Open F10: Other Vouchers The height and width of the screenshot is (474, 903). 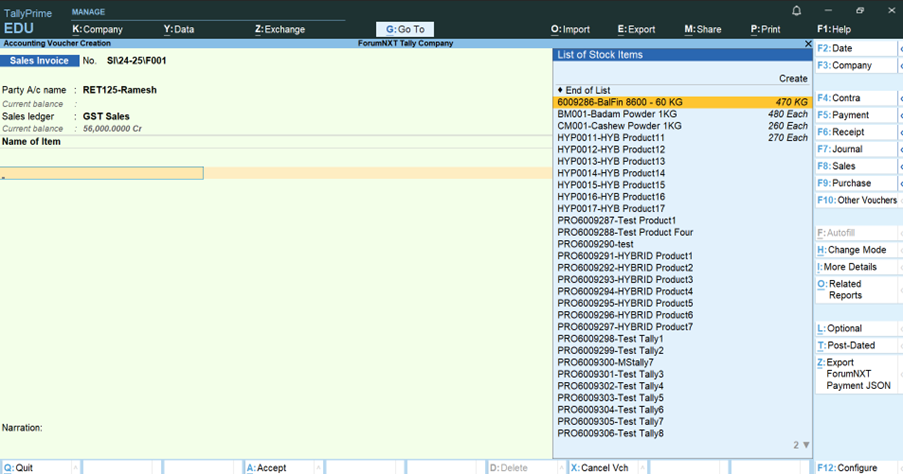[856, 200]
